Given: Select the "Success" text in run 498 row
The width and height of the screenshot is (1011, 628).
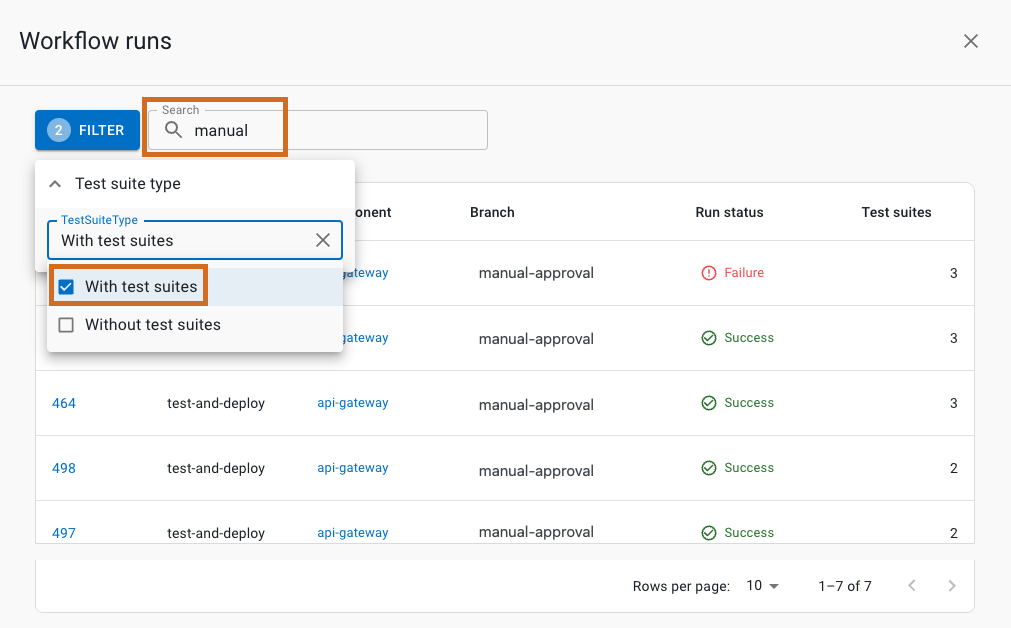Looking at the screenshot, I should [x=749, y=468].
